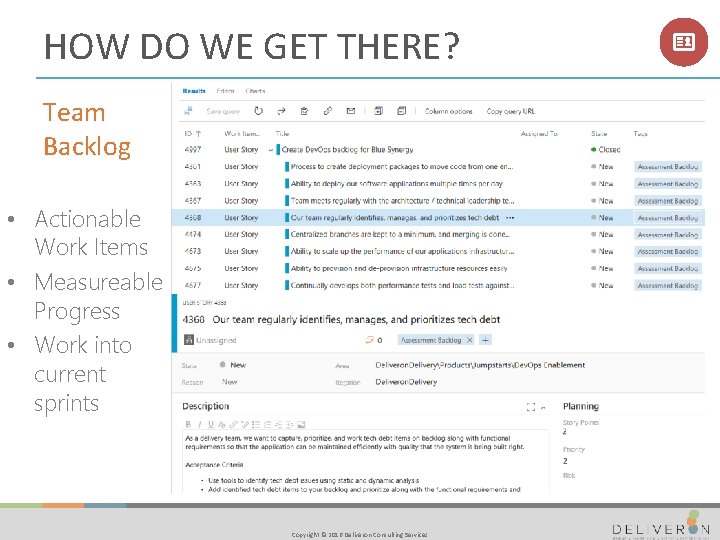Click the clipboard copy icon in toolbar

coord(304,111)
